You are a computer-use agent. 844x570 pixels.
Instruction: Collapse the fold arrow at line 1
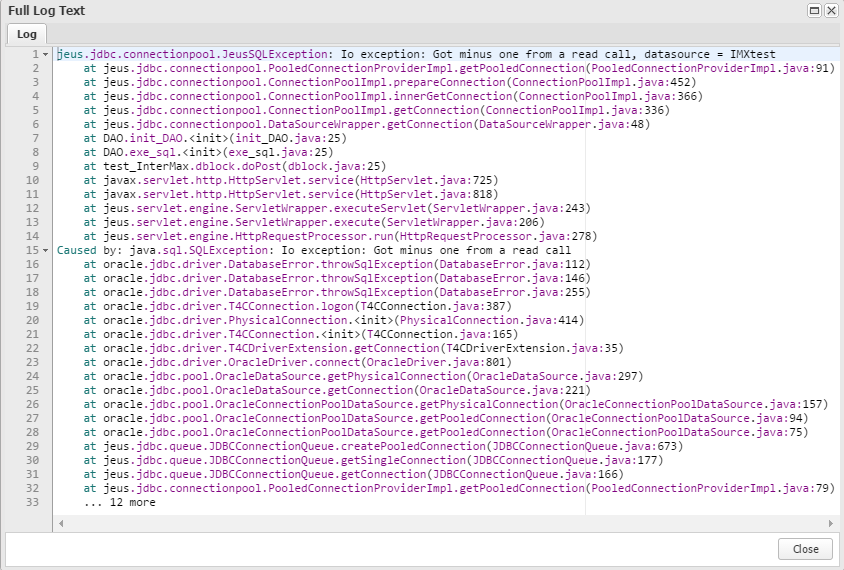(x=46, y=54)
